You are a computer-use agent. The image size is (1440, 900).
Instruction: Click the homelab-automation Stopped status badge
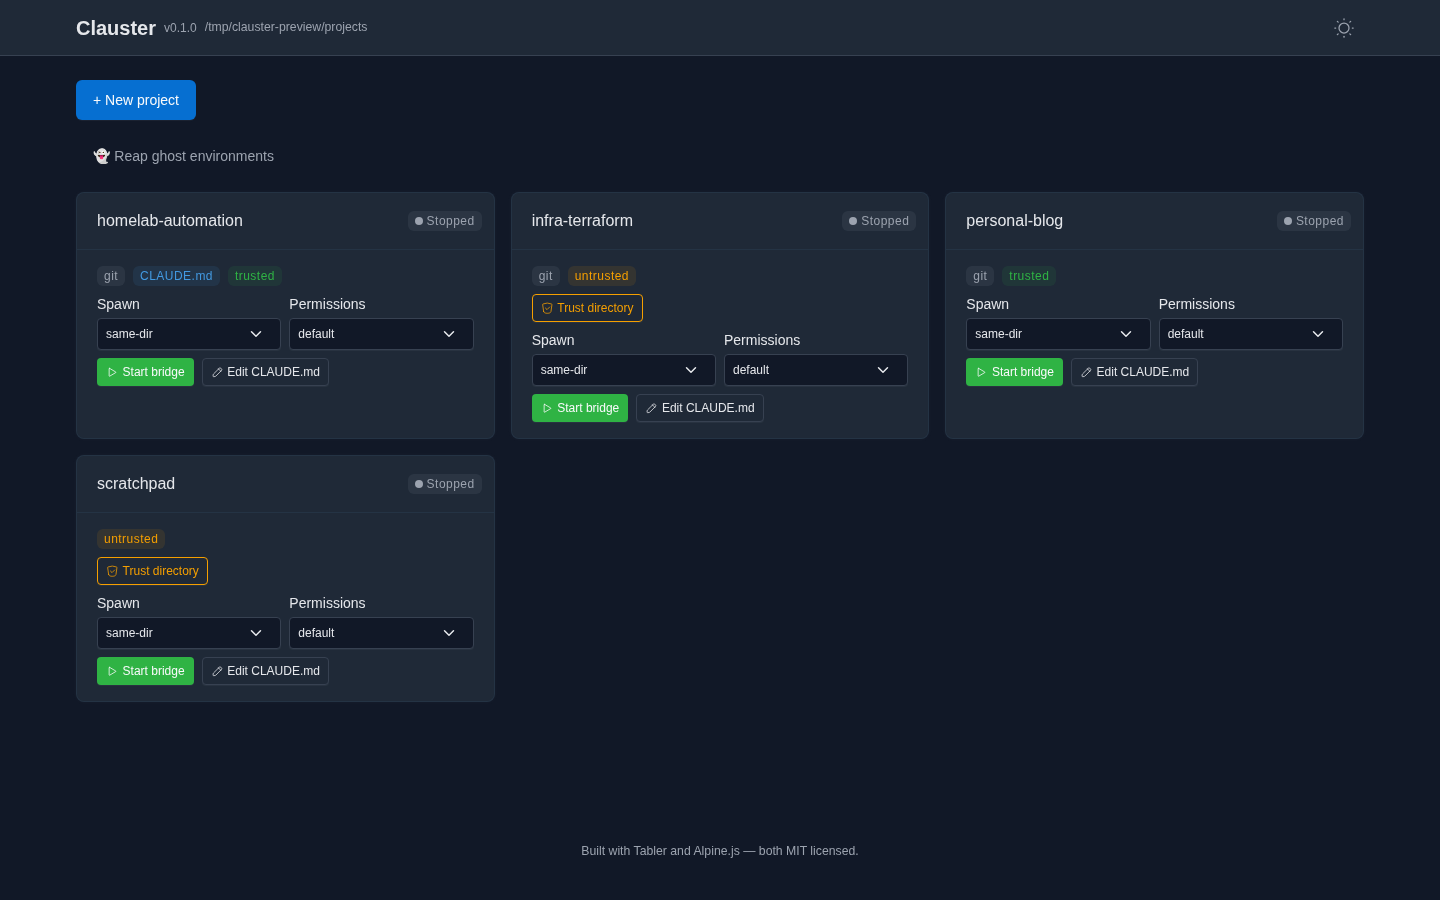point(445,221)
